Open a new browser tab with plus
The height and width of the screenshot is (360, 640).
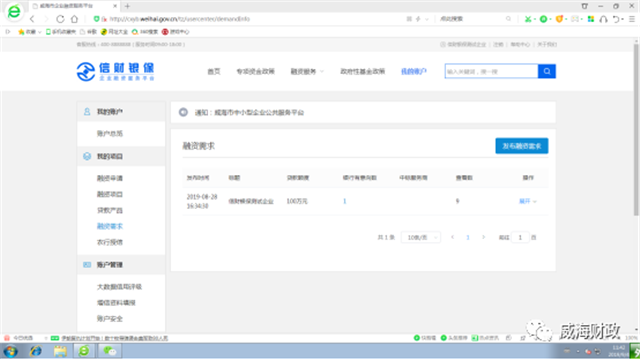pos(127,6)
